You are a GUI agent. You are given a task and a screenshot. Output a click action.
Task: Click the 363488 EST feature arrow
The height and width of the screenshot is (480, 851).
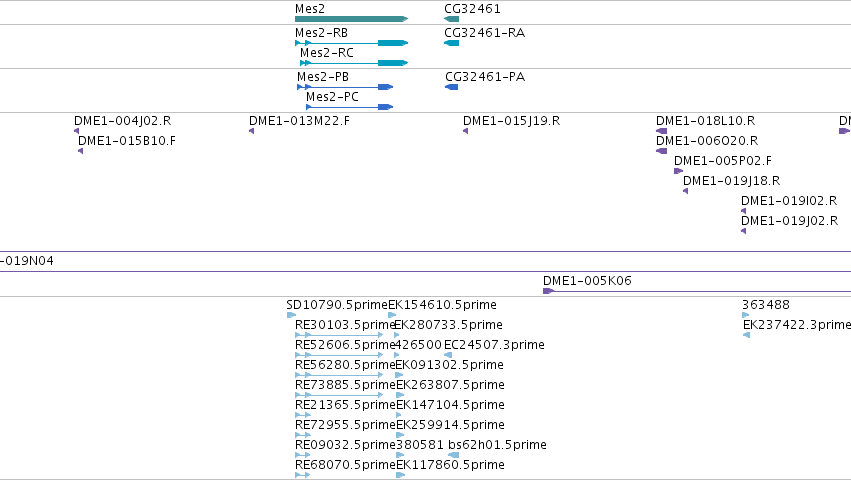[746, 315]
